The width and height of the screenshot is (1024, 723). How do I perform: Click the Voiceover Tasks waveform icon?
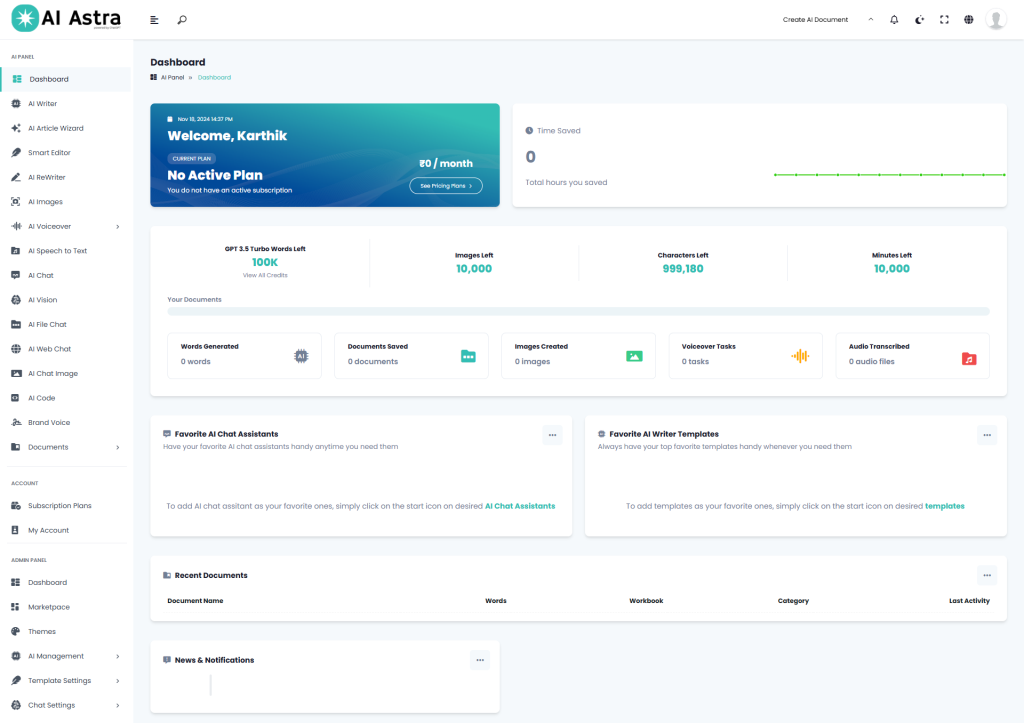(800, 356)
